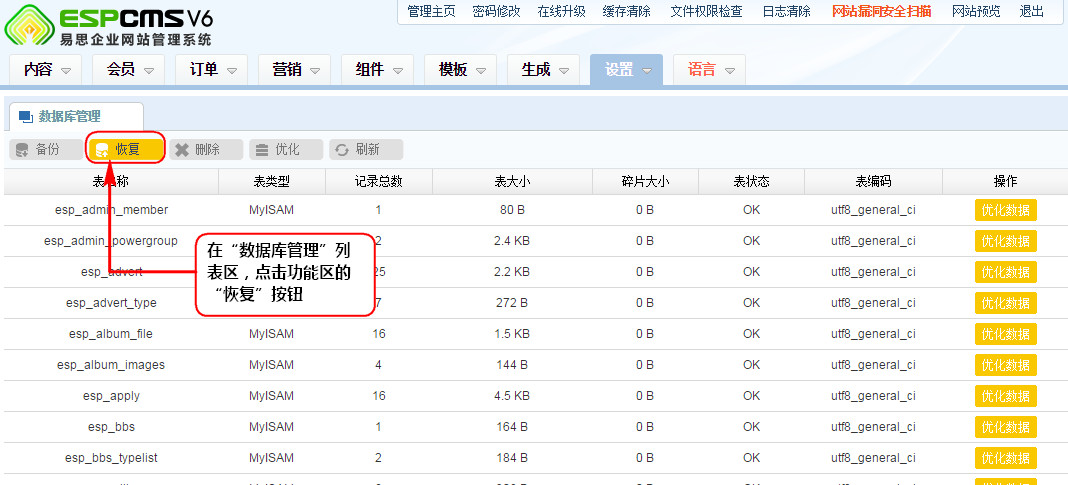Viewport: 1068px width, 485px height.
Task: Select table name esp_apply
Action: click(x=111, y=396)
